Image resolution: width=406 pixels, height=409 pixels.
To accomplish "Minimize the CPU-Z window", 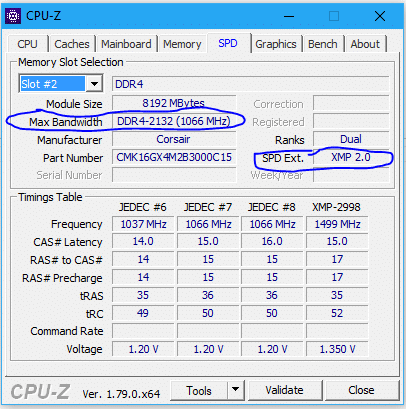I will pyautogui.click(x=289, y=16).
